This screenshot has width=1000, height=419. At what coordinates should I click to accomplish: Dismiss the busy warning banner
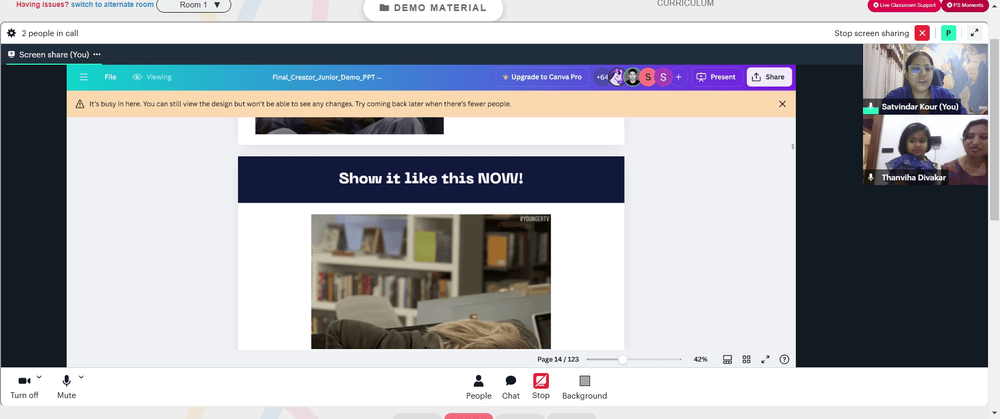(x=783, y=104)
